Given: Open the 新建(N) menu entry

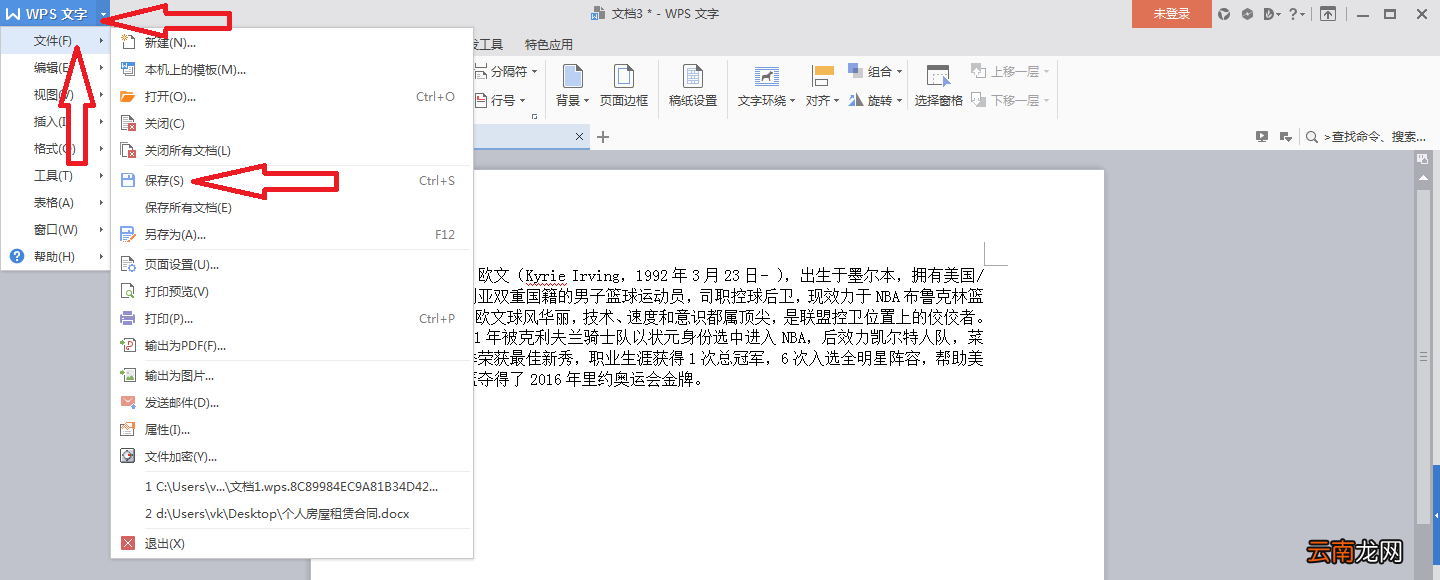Looking at the screenshot, I should (290, 43).
